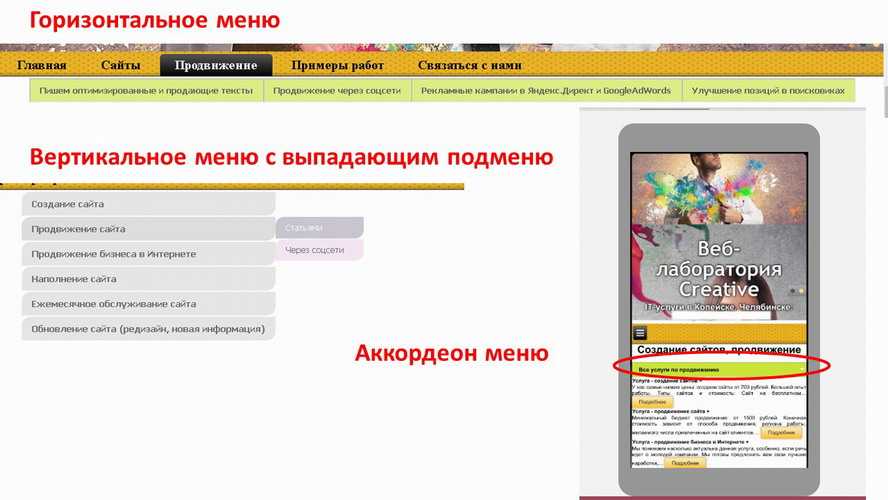Select Пишем оптимизированные и продающие тексты submenu
This screenshot has height=500, width=888.
[x=146, y=91]
